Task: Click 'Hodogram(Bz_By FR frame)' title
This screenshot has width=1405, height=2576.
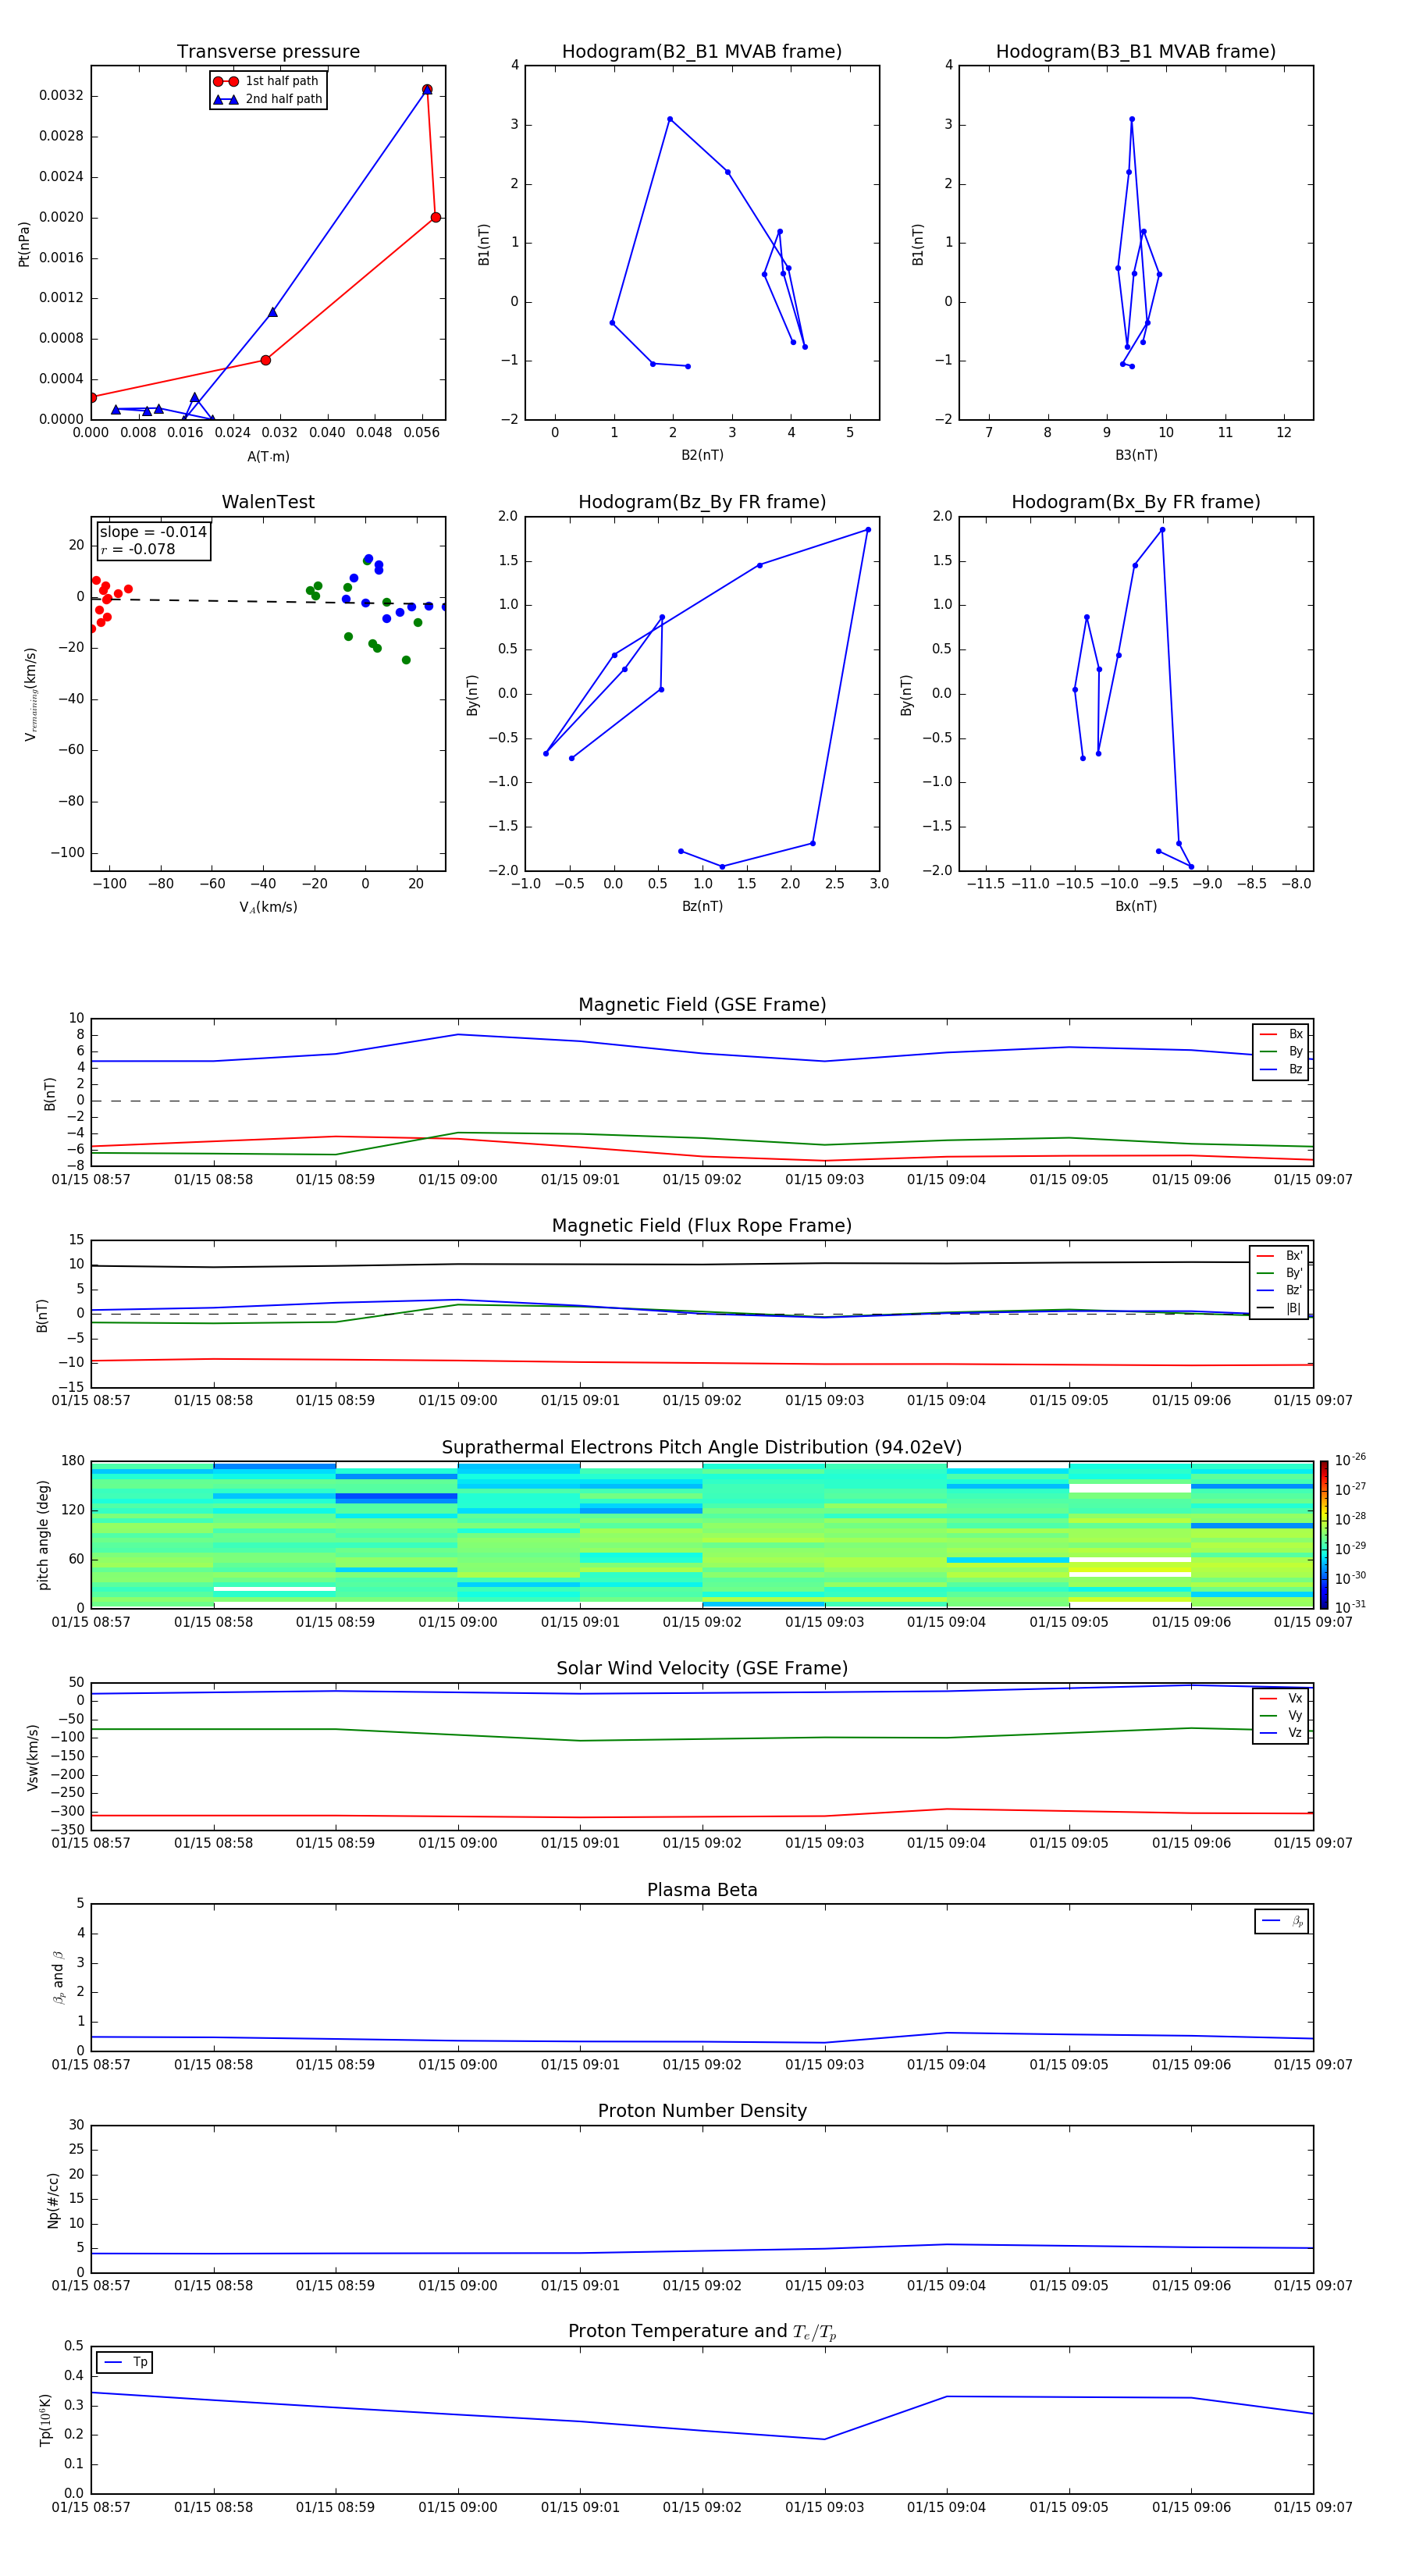Action: pos(702,502)
